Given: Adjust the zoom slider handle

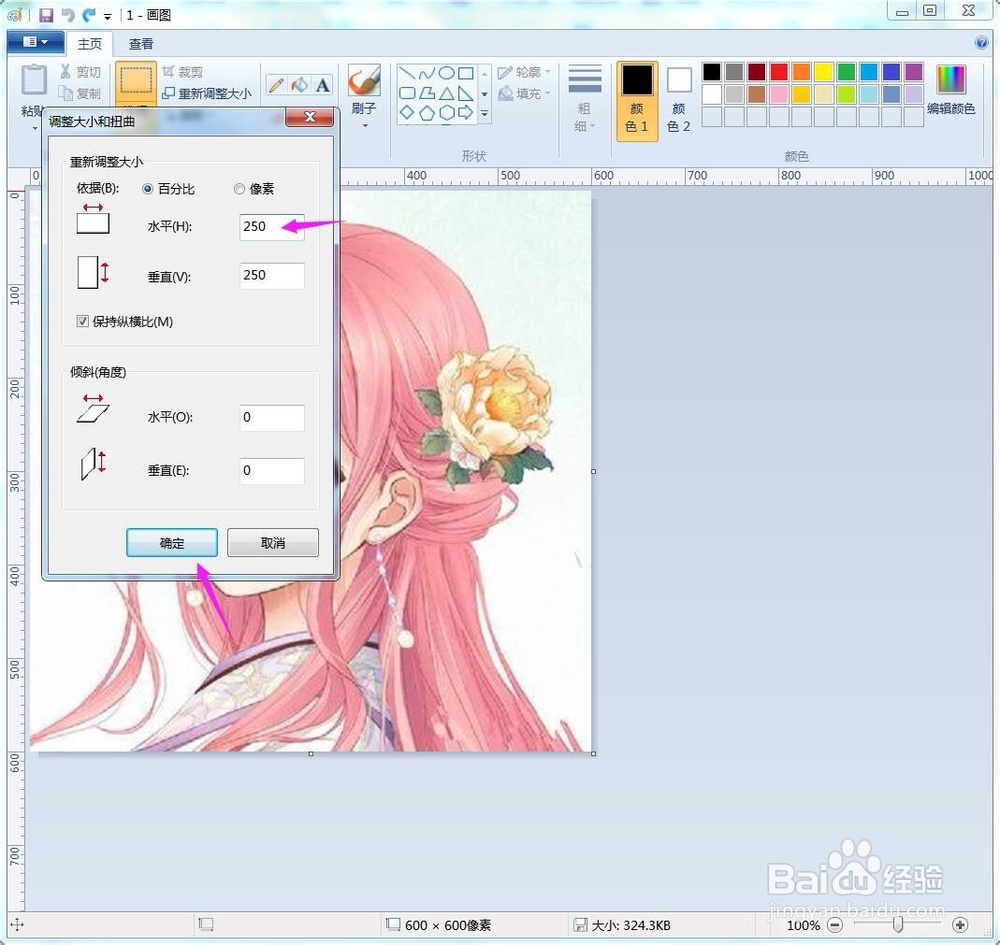Looking at the screenshot, I should click(898, 924).
